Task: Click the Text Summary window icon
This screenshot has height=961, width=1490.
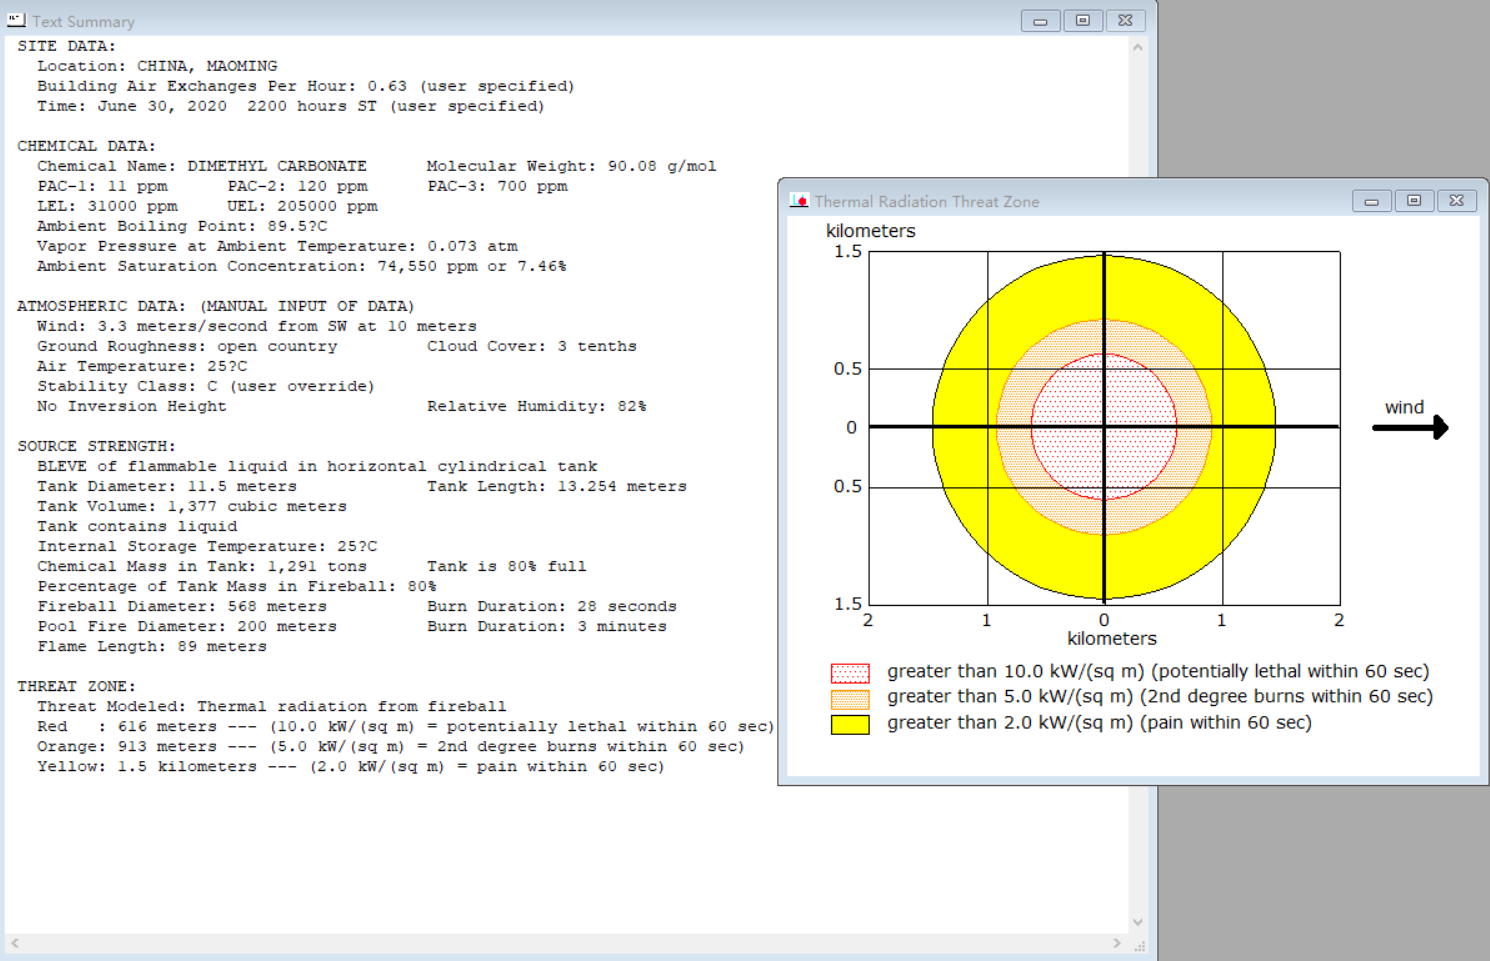Action: point(16,20)
